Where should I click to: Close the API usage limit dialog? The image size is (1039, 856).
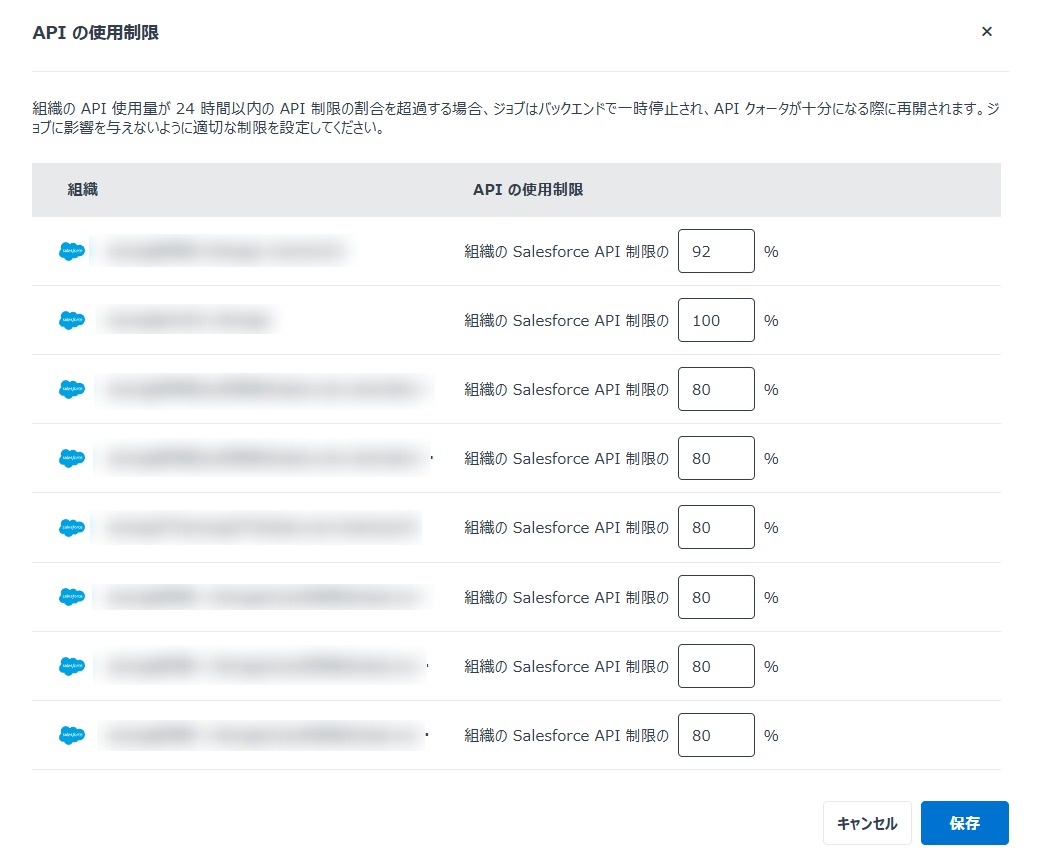(987, 31)
